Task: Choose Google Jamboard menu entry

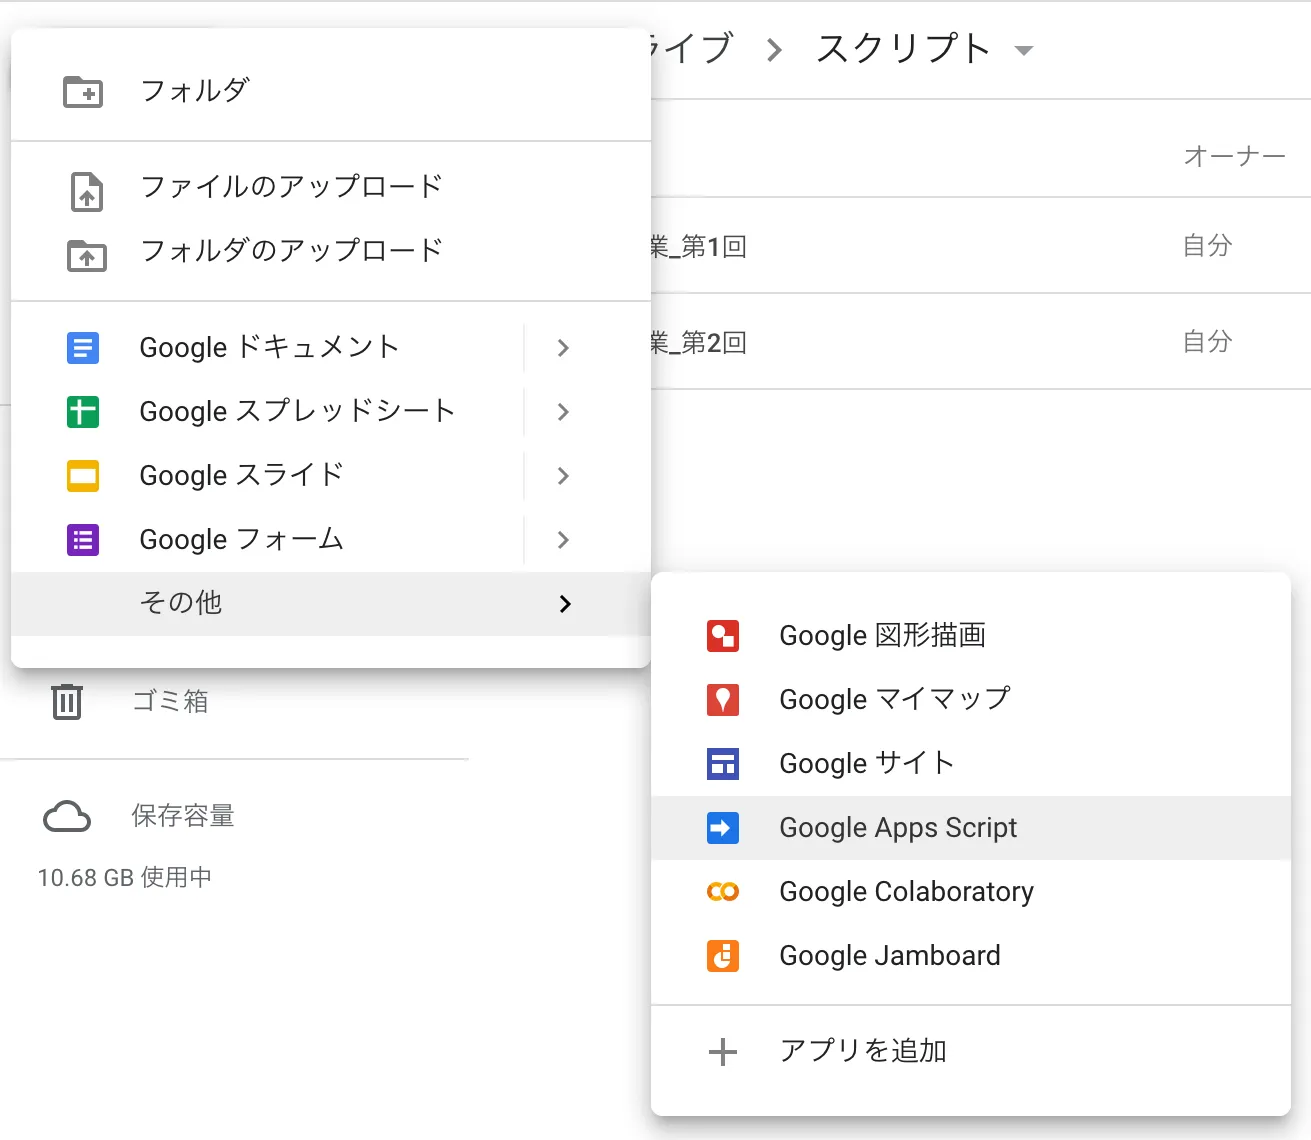Action: [889, 956]
